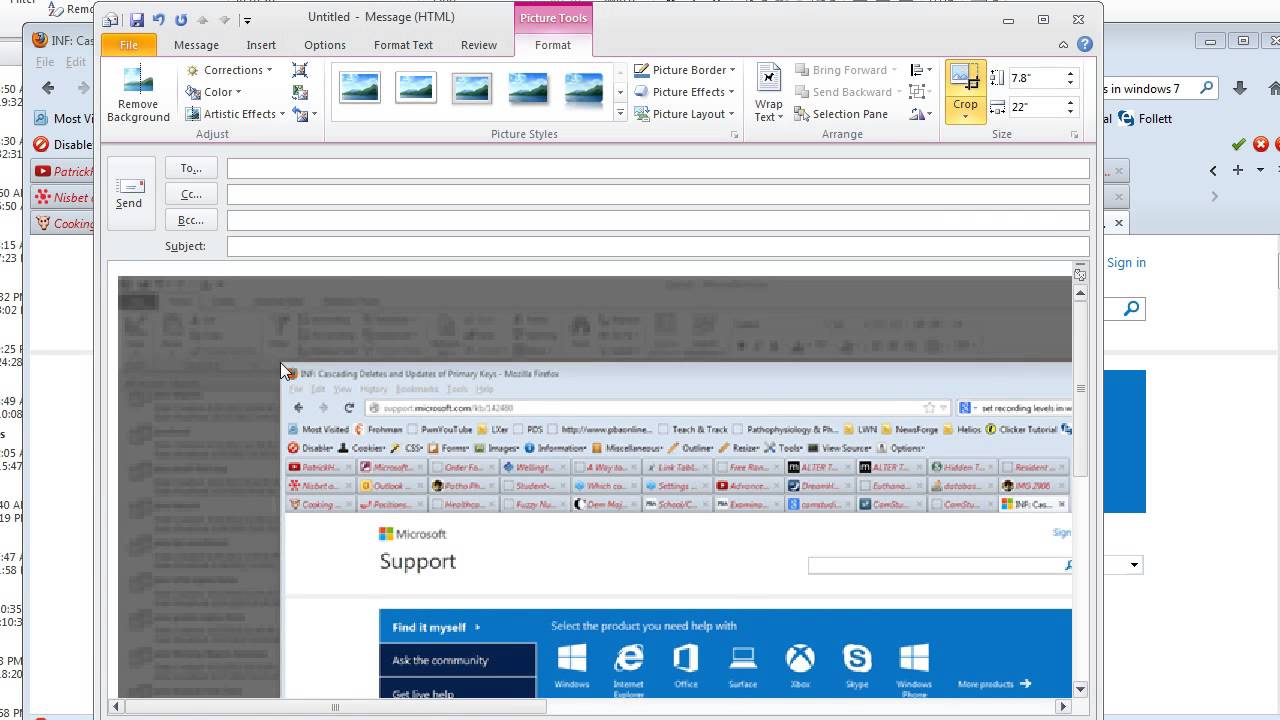Open the Size dialog launcher
This screenshot has height=720, width=1280.
[1075, 135]
